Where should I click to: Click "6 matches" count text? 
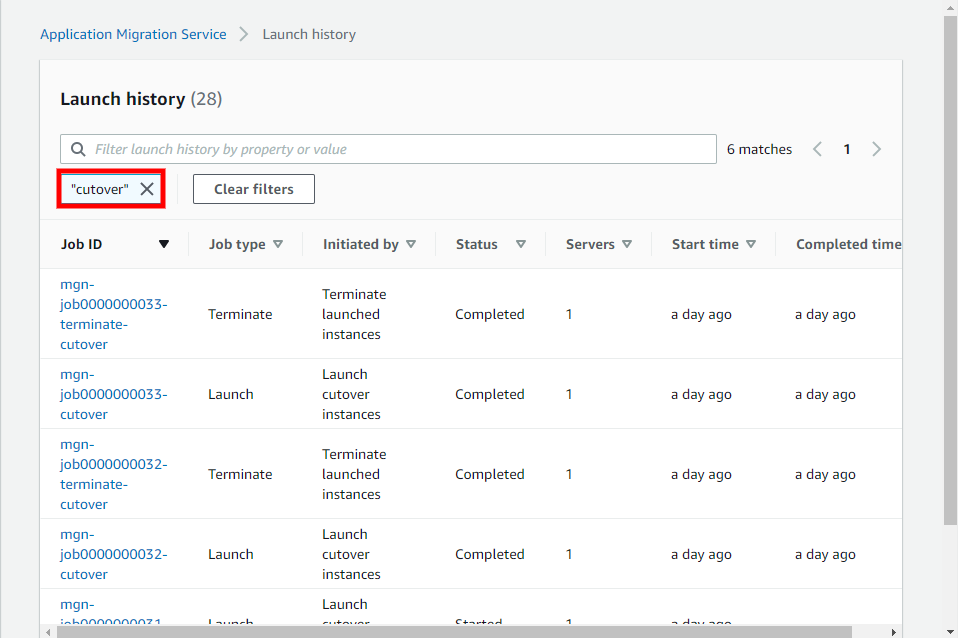[759, 149]
